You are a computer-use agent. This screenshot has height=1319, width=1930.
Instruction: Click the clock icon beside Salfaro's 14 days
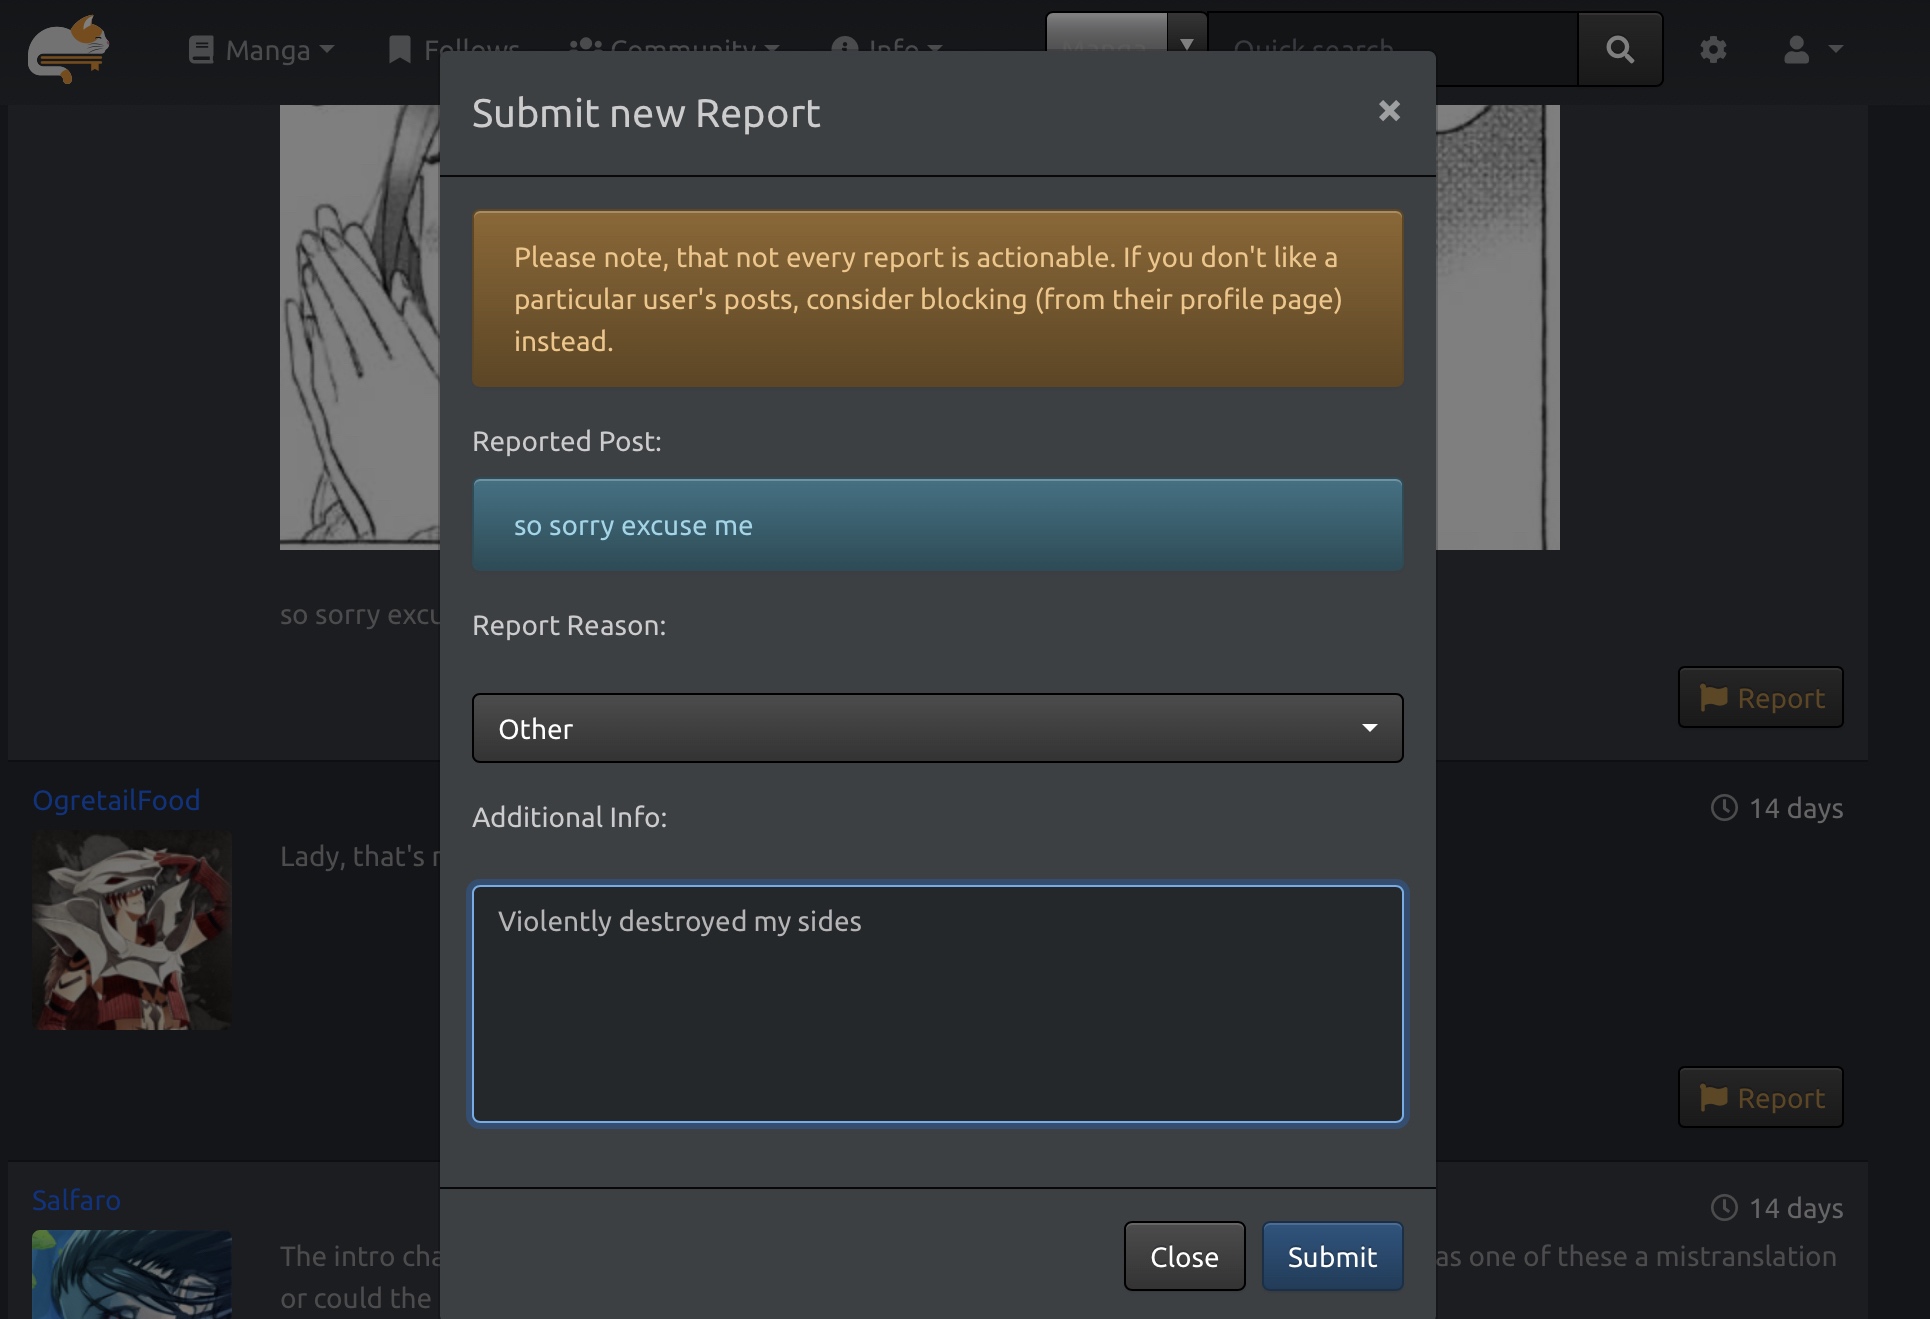(1724, 1207)
